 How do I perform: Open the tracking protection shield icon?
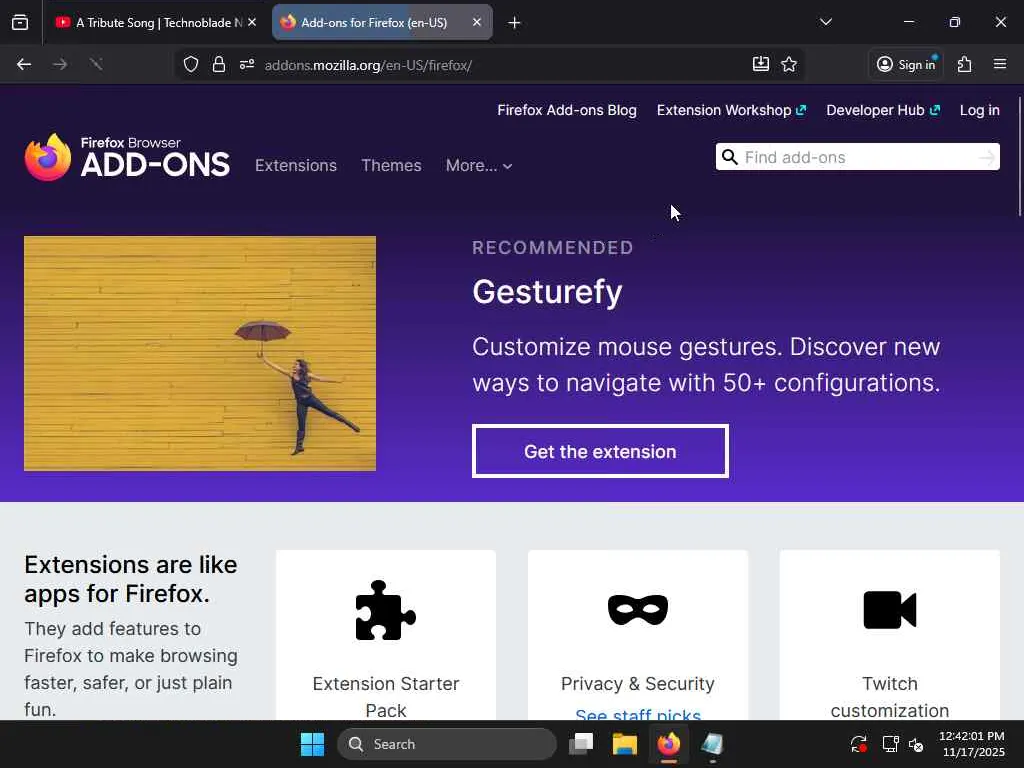point(191,65)
